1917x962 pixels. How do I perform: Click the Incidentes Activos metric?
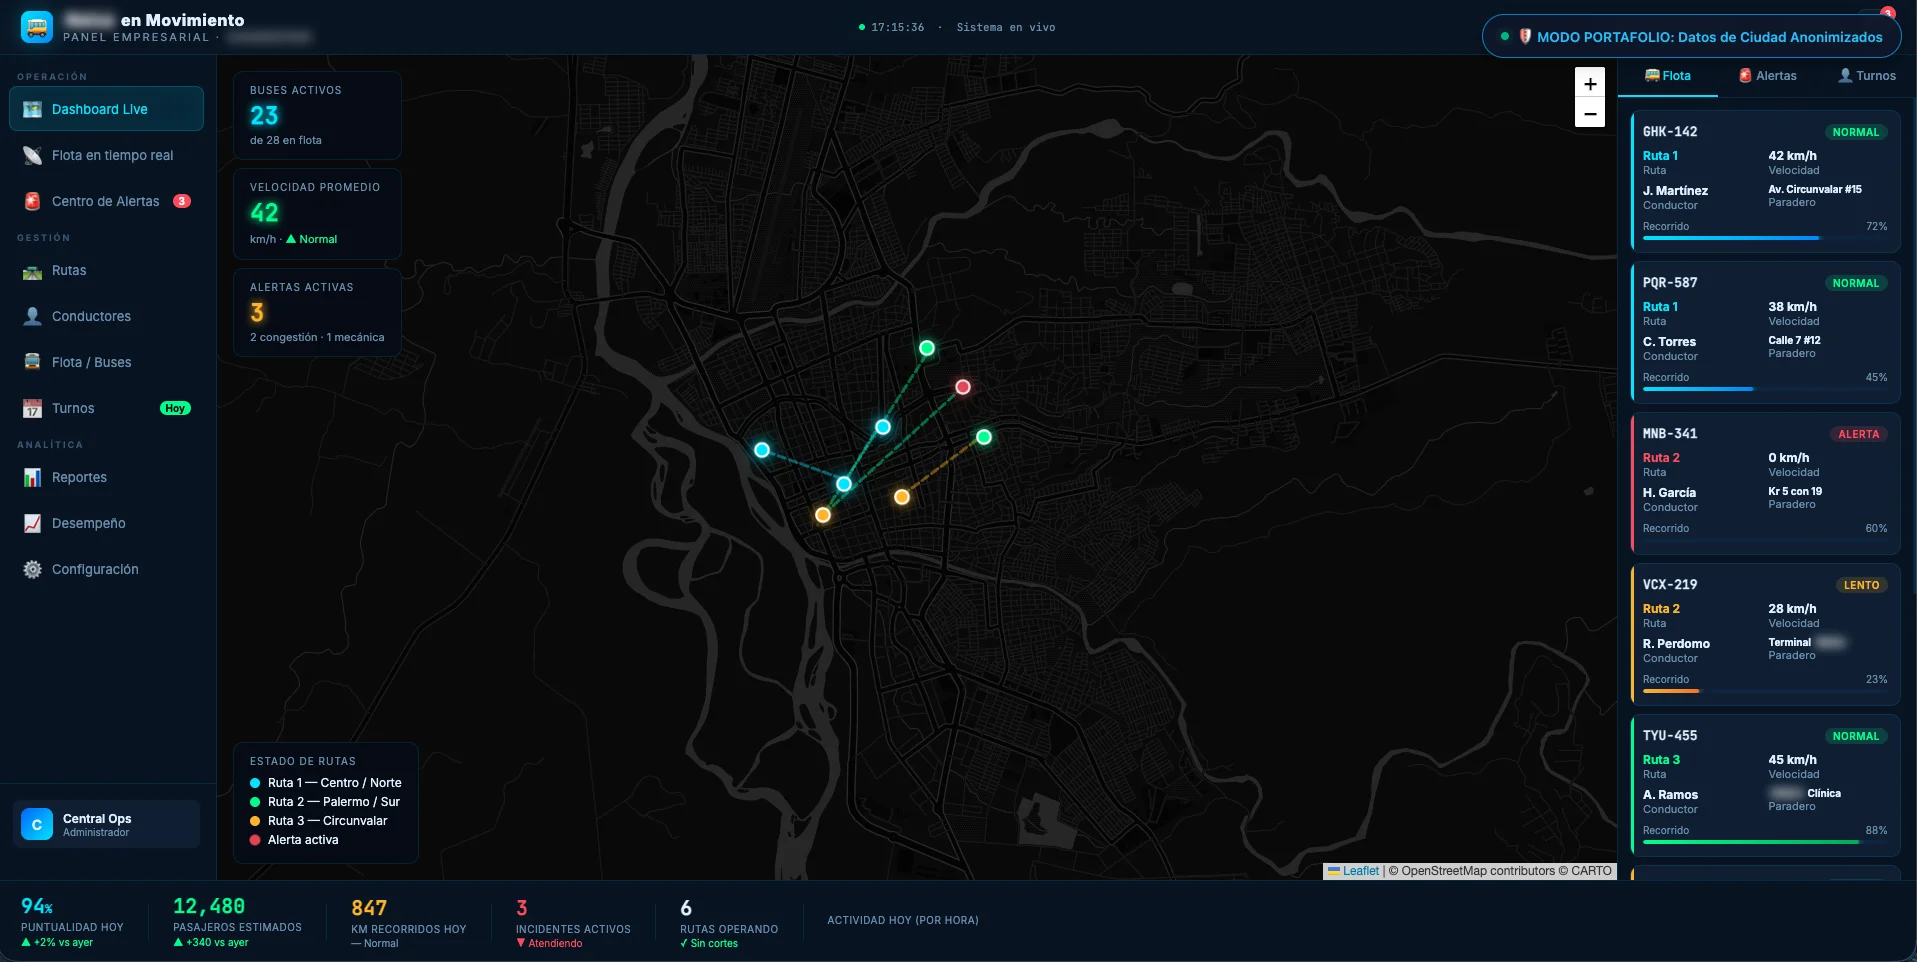573,924
